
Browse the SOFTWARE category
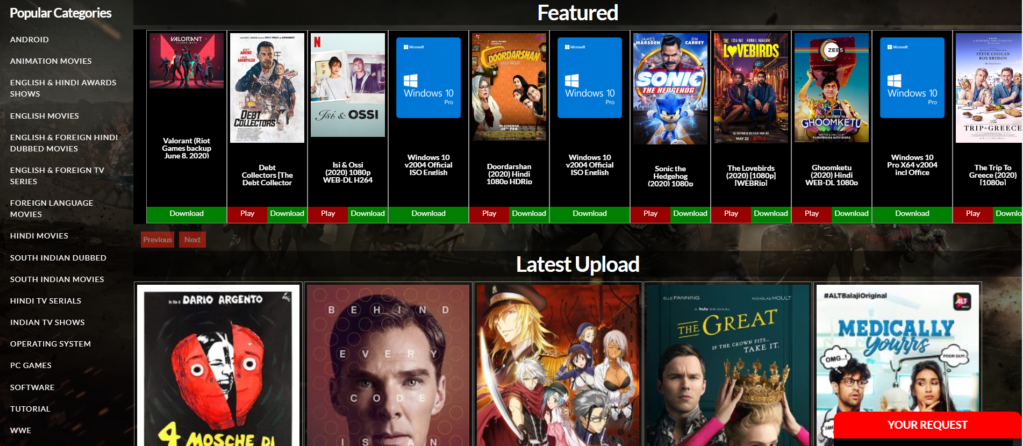pyautogui.click(x=32, y=387)
